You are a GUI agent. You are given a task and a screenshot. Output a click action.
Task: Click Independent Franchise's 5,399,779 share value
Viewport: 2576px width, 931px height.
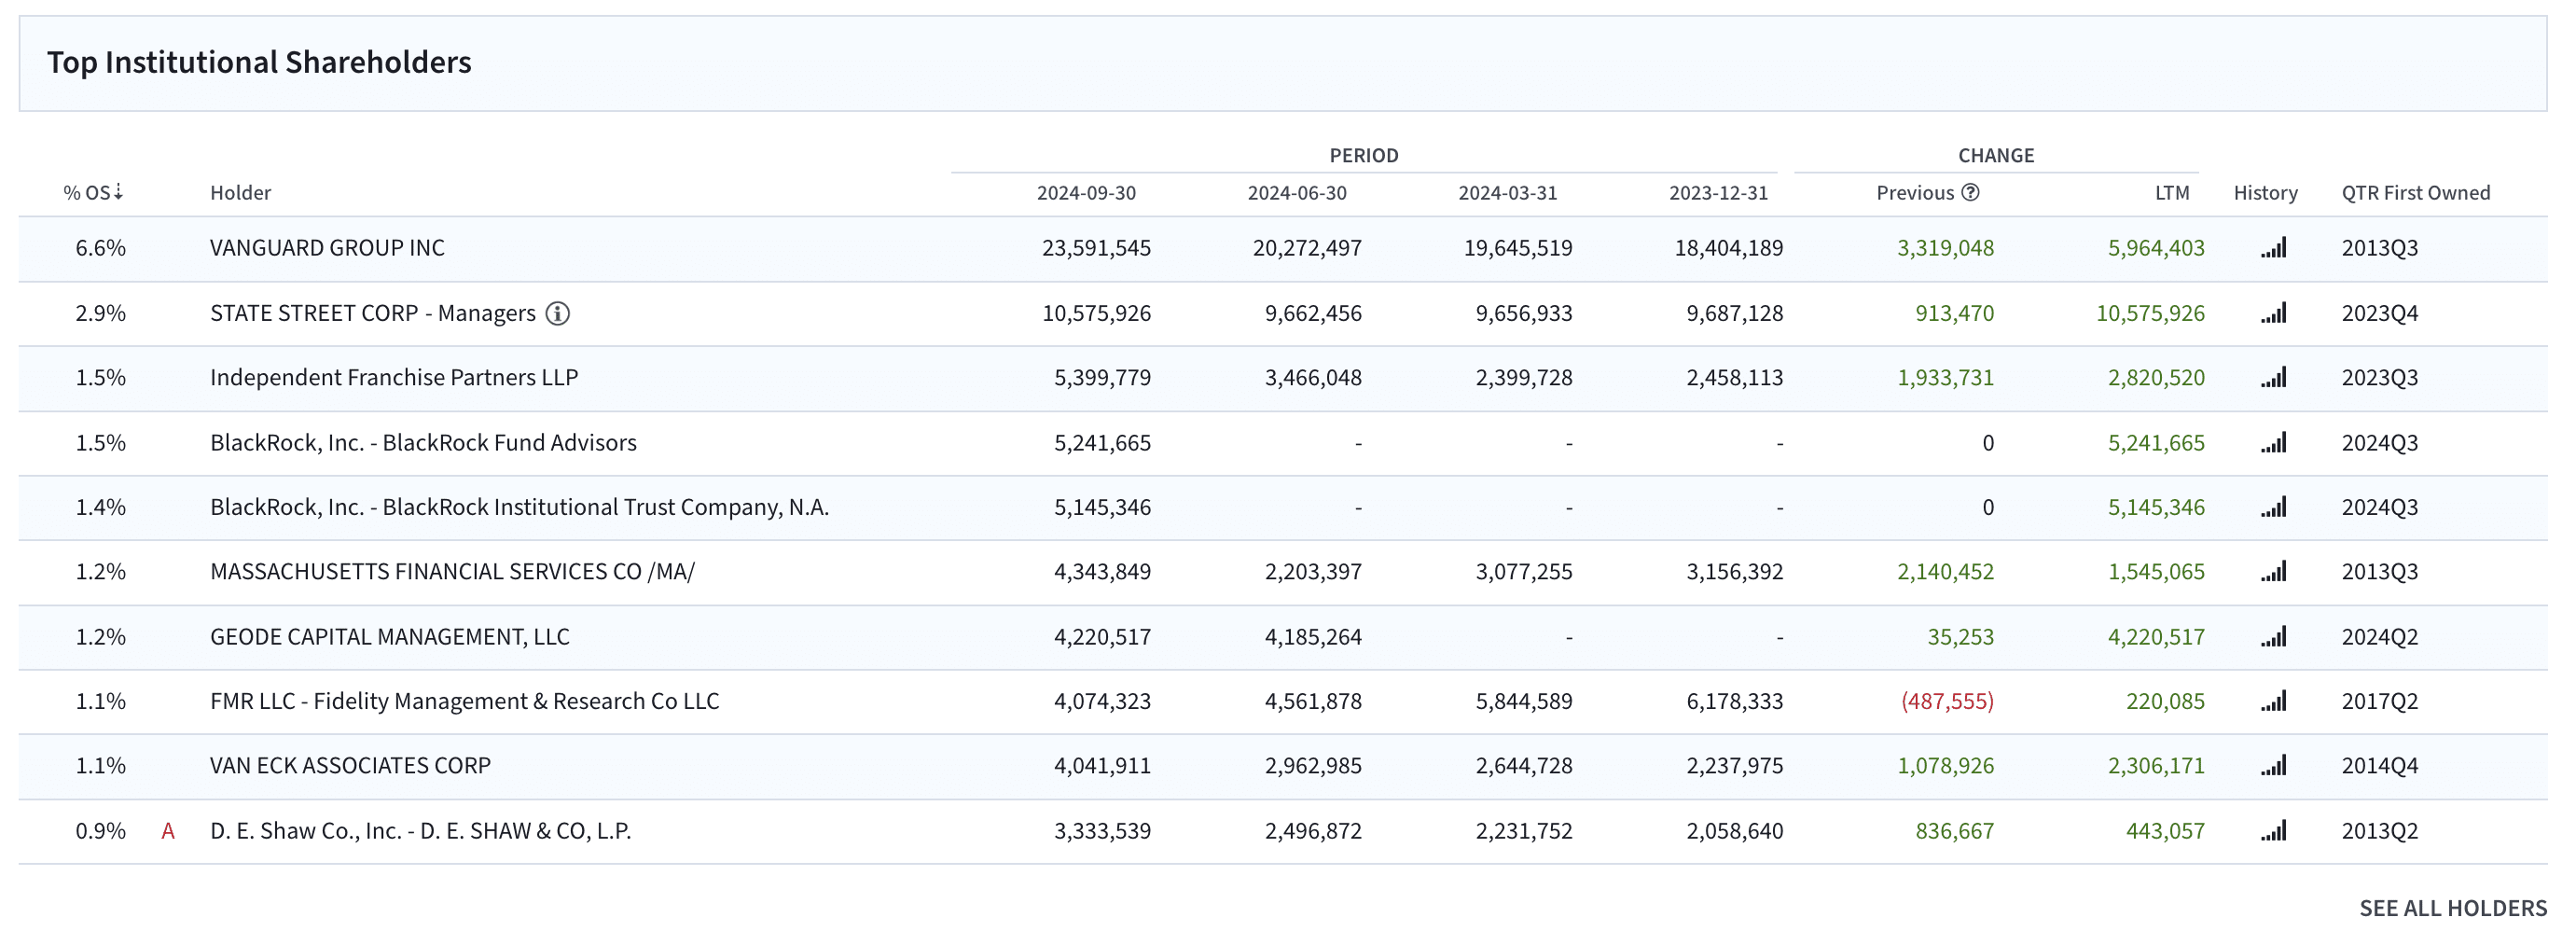[x=1102, y=378]
